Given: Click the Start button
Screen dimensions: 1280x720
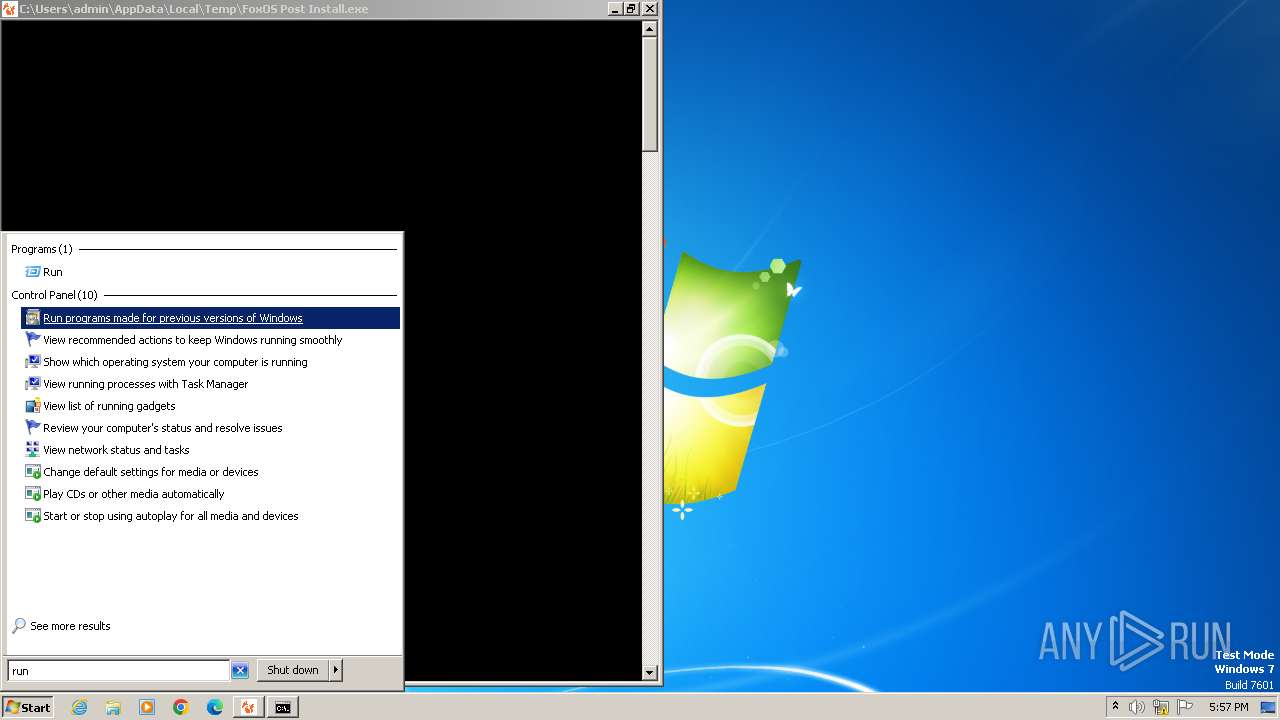Looking at the screenshot, I should pyautogui.click(x=28, y=707).
